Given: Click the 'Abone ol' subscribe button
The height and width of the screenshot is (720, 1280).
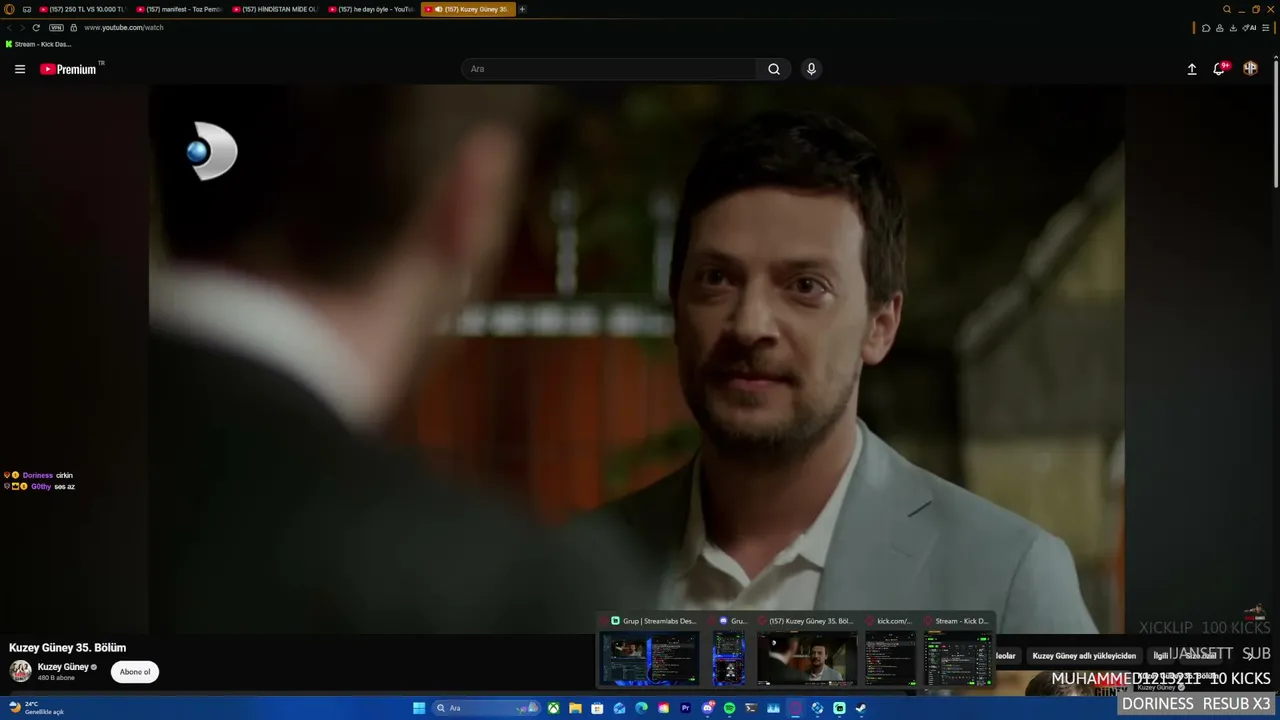Looking at the screenshot, I should [x=135, y=672].
